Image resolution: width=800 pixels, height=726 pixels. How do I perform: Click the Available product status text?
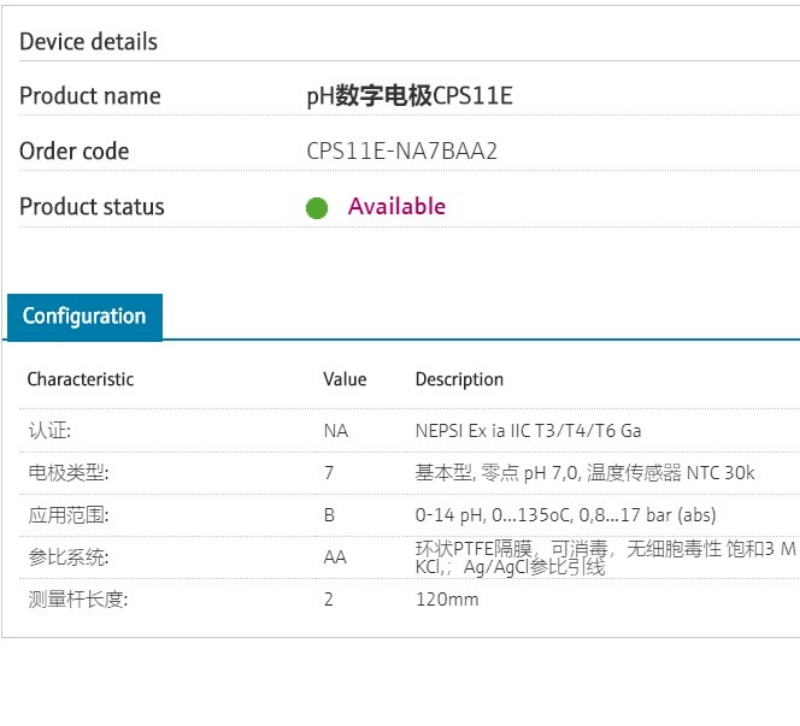click(x=396, y=207)
